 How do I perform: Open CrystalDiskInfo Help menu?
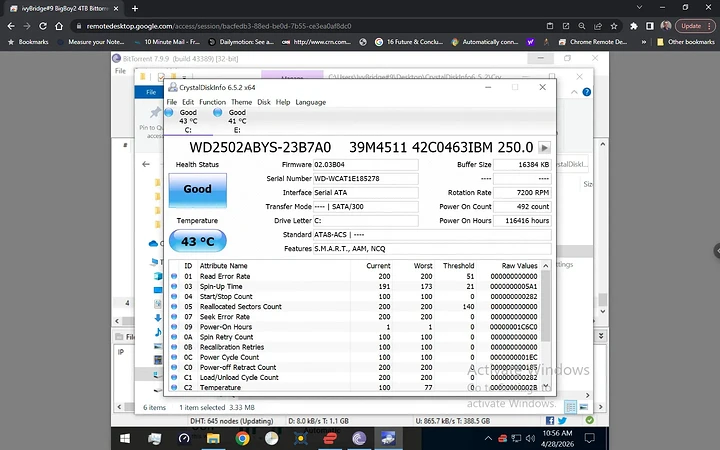[x=283, y=102]
